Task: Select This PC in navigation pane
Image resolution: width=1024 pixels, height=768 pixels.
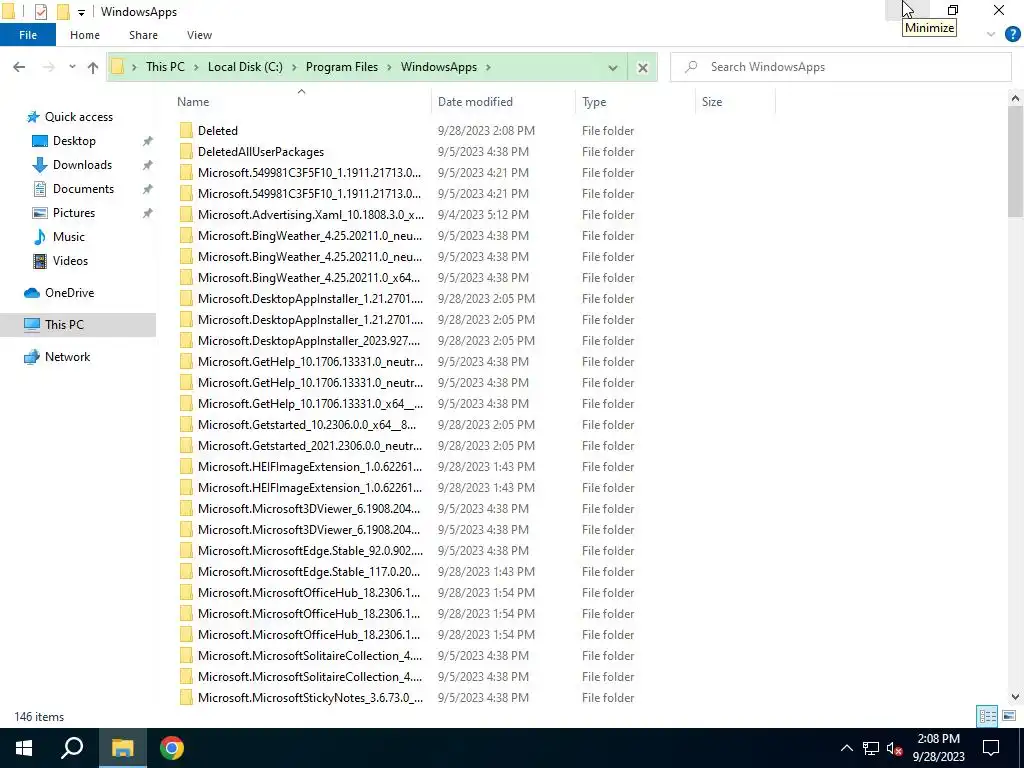Action: click(x=64, y=325)
